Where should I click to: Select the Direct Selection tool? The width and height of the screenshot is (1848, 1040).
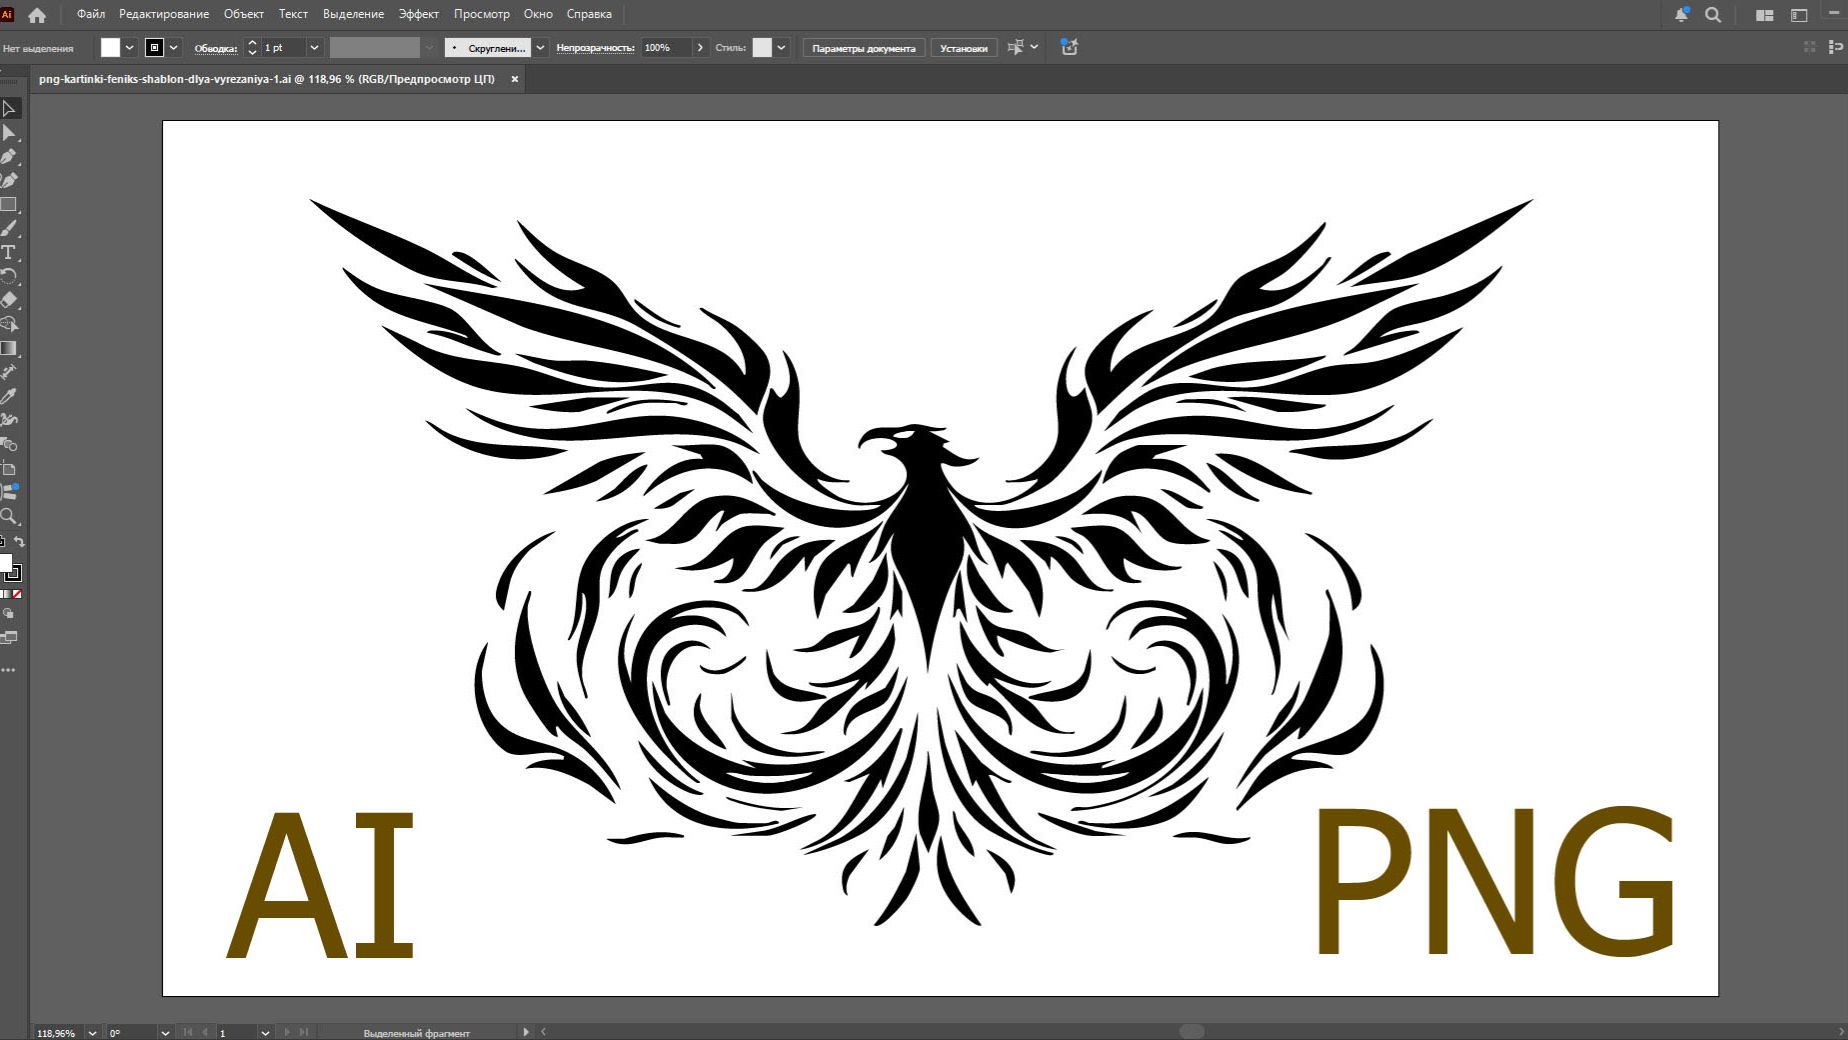[x=9, y=133]
